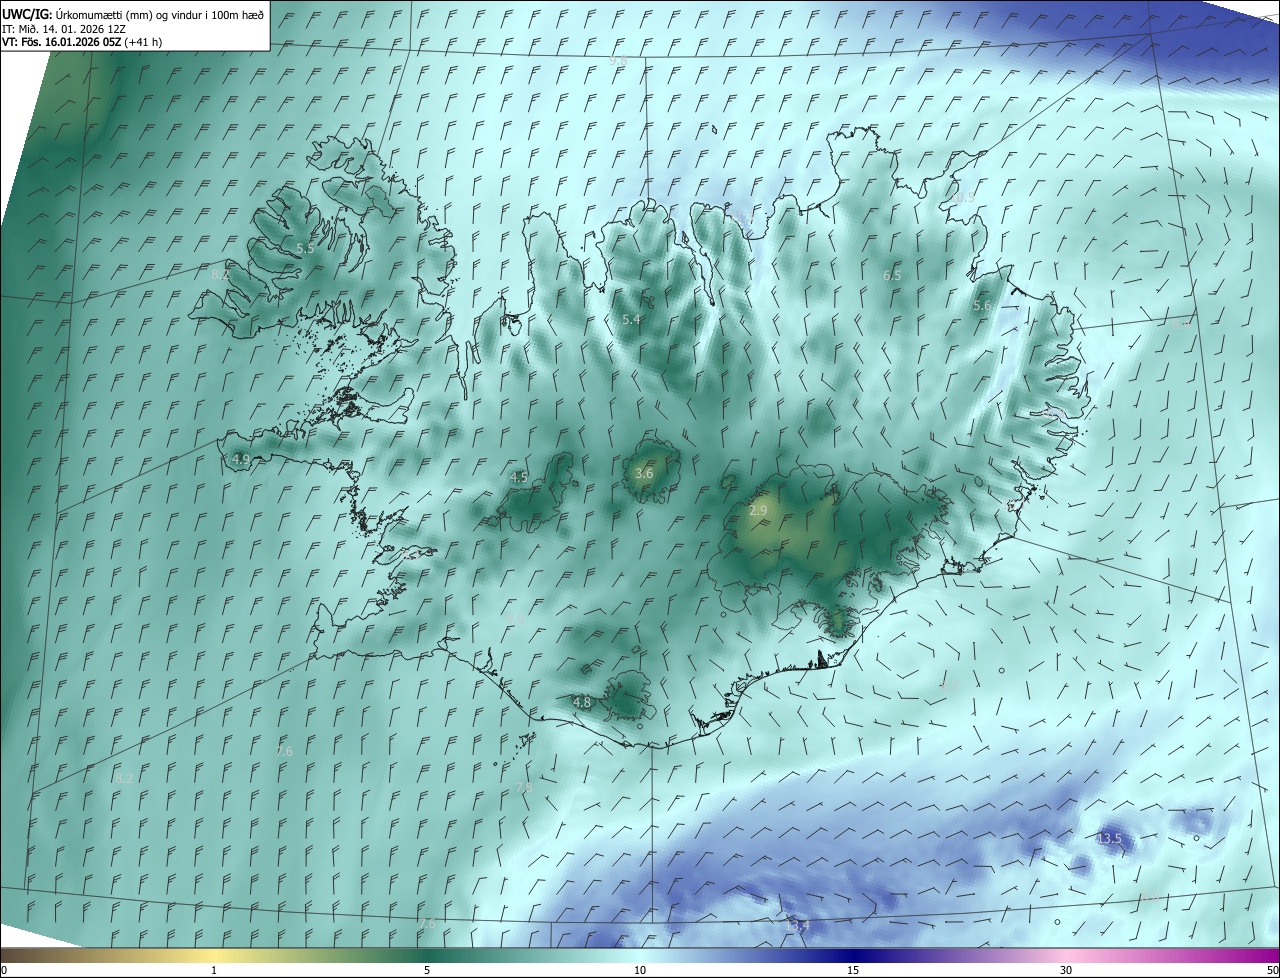
Task: Click the 3.6 value on the glacier
Action: [x=644, y=473]
